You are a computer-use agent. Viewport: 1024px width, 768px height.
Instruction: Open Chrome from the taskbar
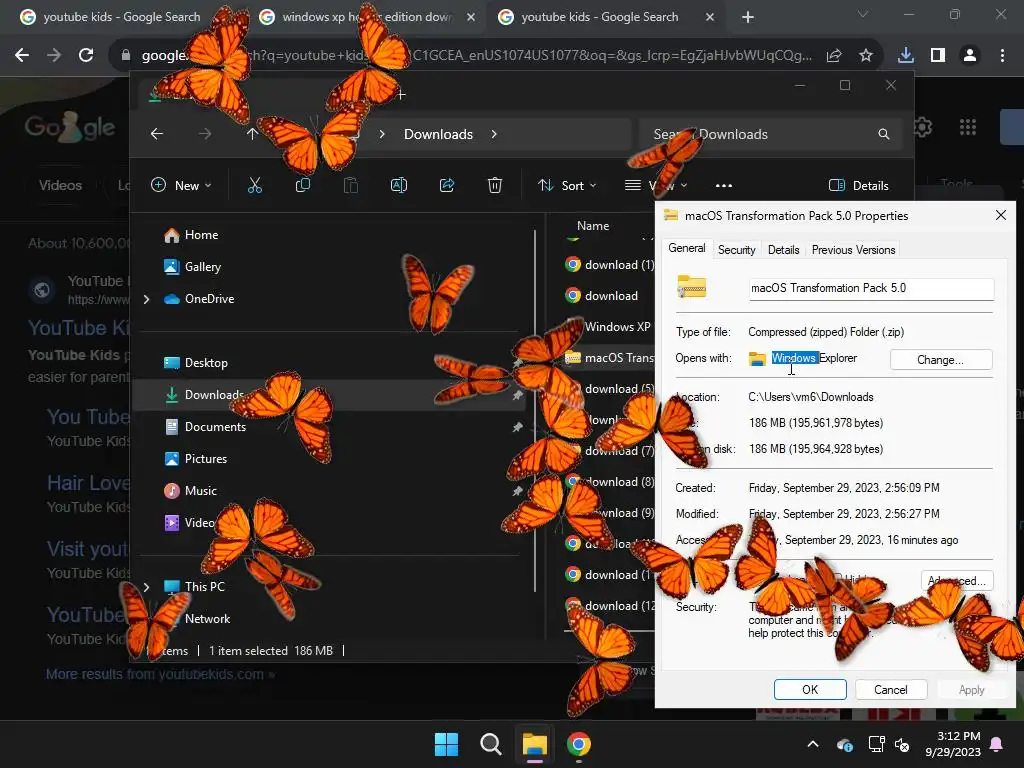click(x=579, y=744)
